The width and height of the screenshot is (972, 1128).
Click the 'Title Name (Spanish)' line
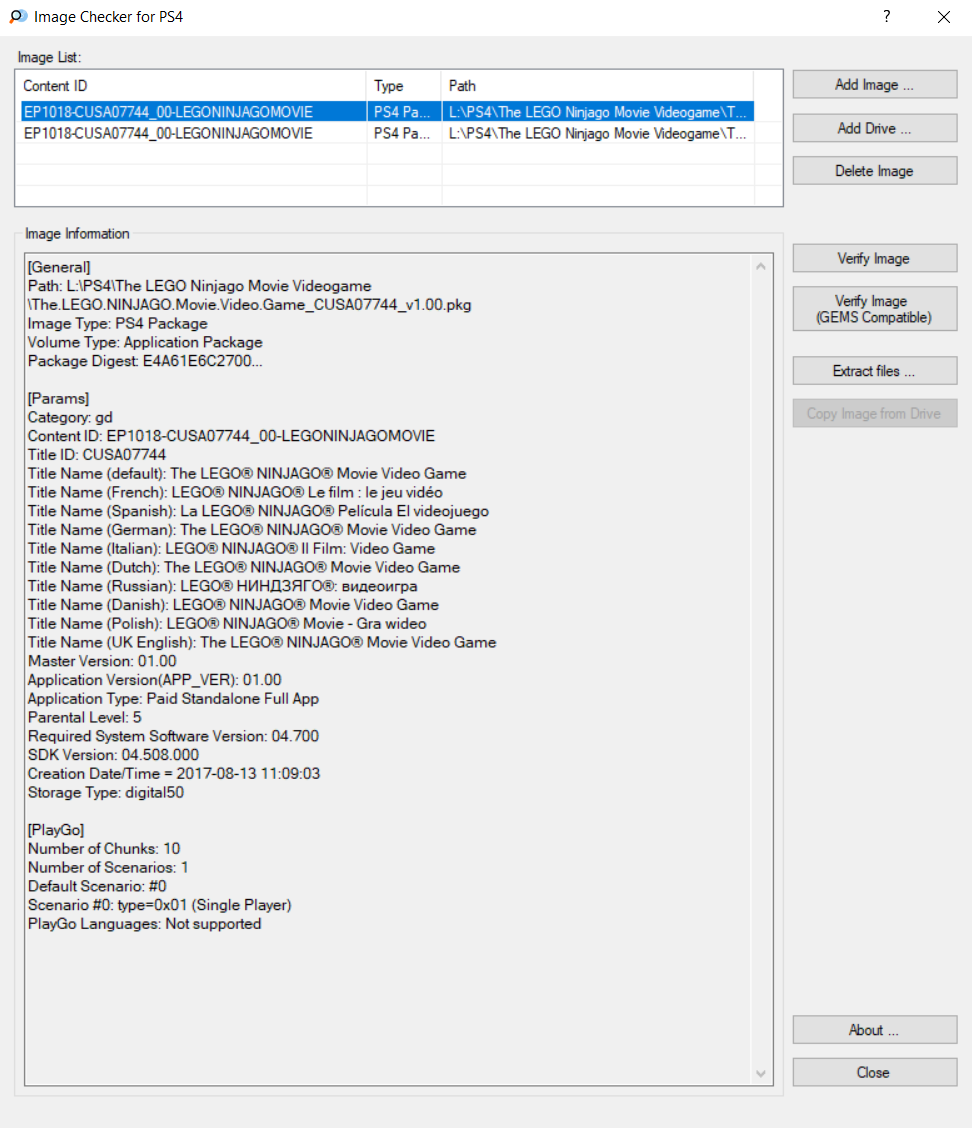(x=258, y=510)
